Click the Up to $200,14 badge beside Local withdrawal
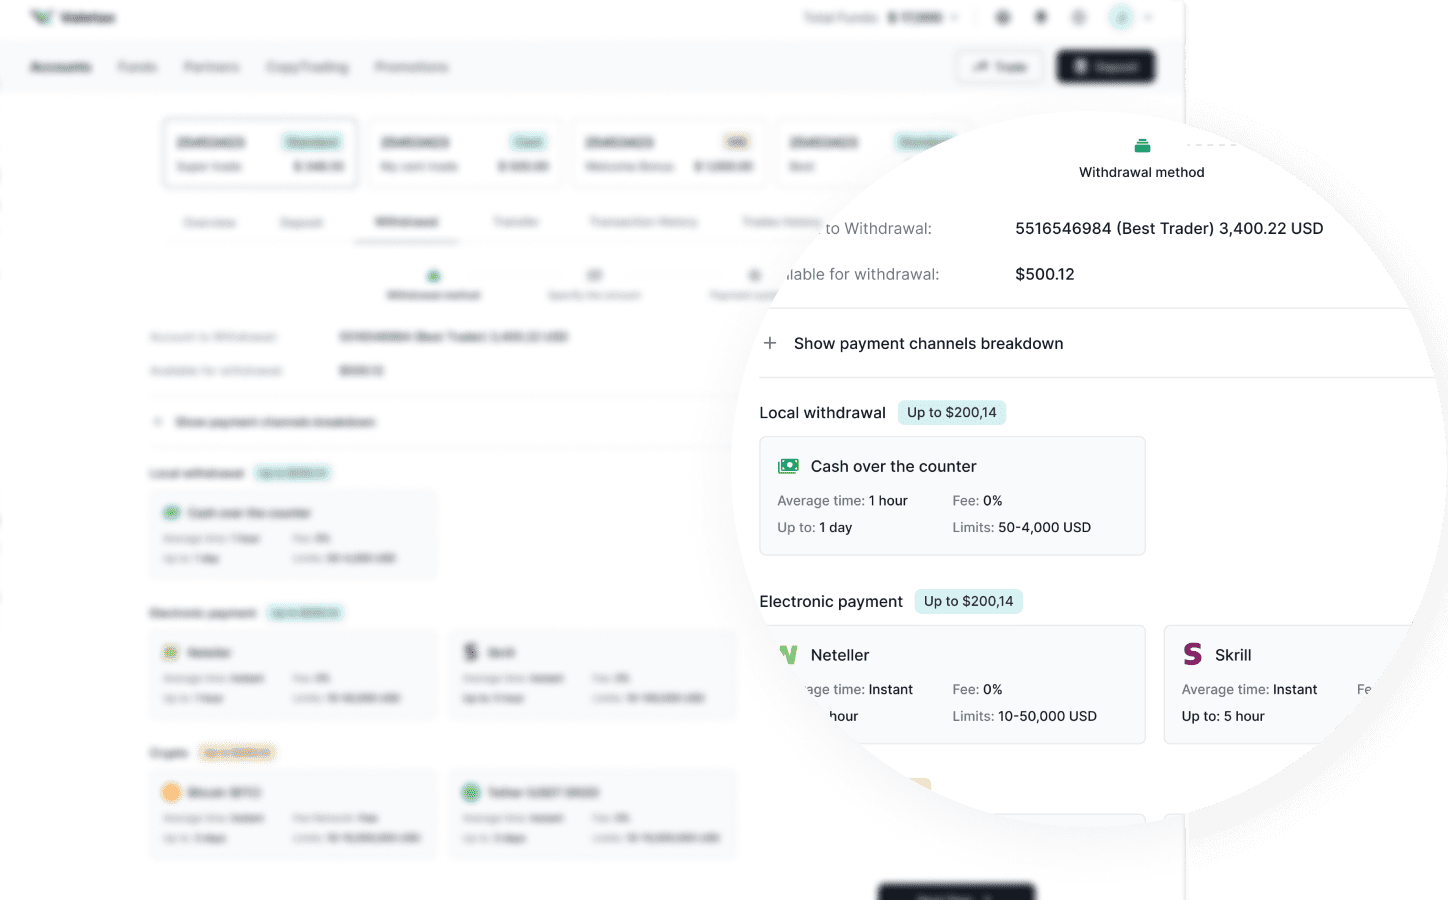Screen dimensions: 1448x900 coord(951,412)
